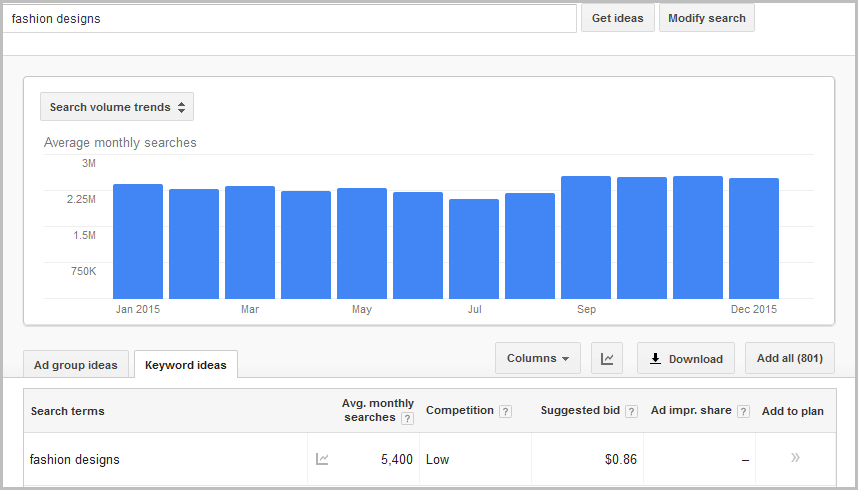The width and height of the screenshot is (858, 490).
Task: Focus the fashion designs search field
Action: tap(290, 19)
